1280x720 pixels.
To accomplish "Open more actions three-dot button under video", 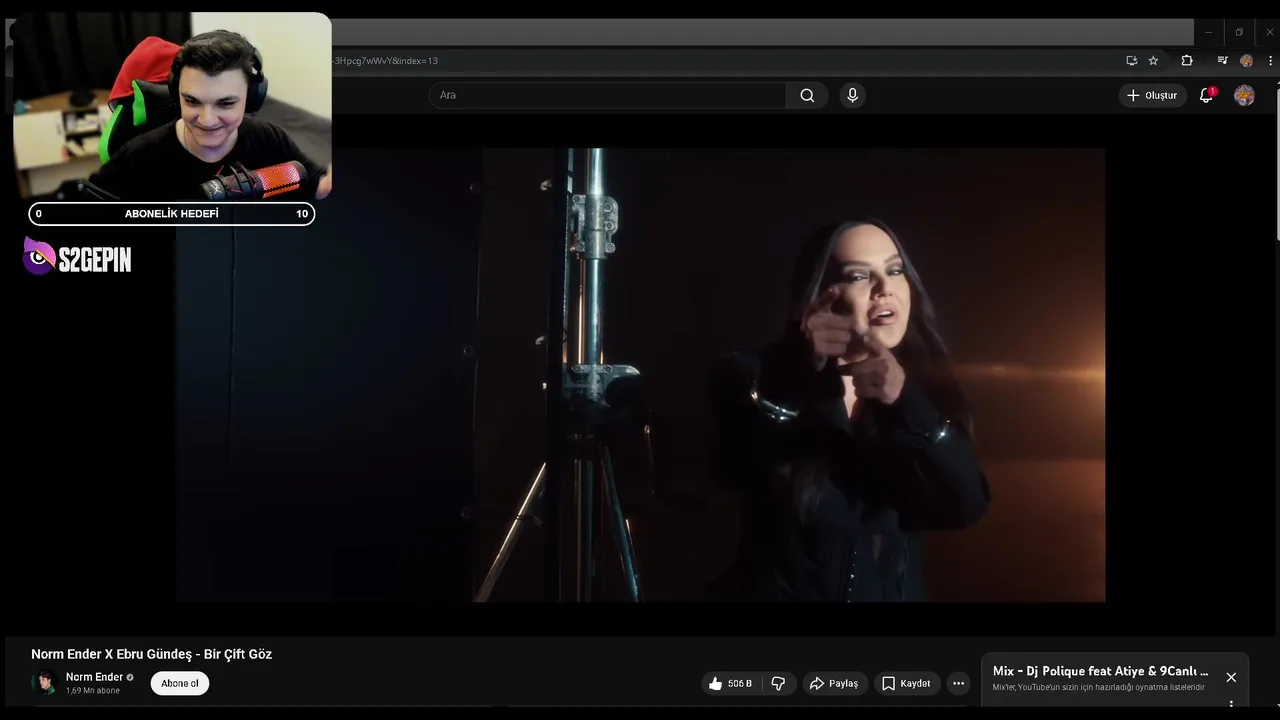I will (958, 683).
